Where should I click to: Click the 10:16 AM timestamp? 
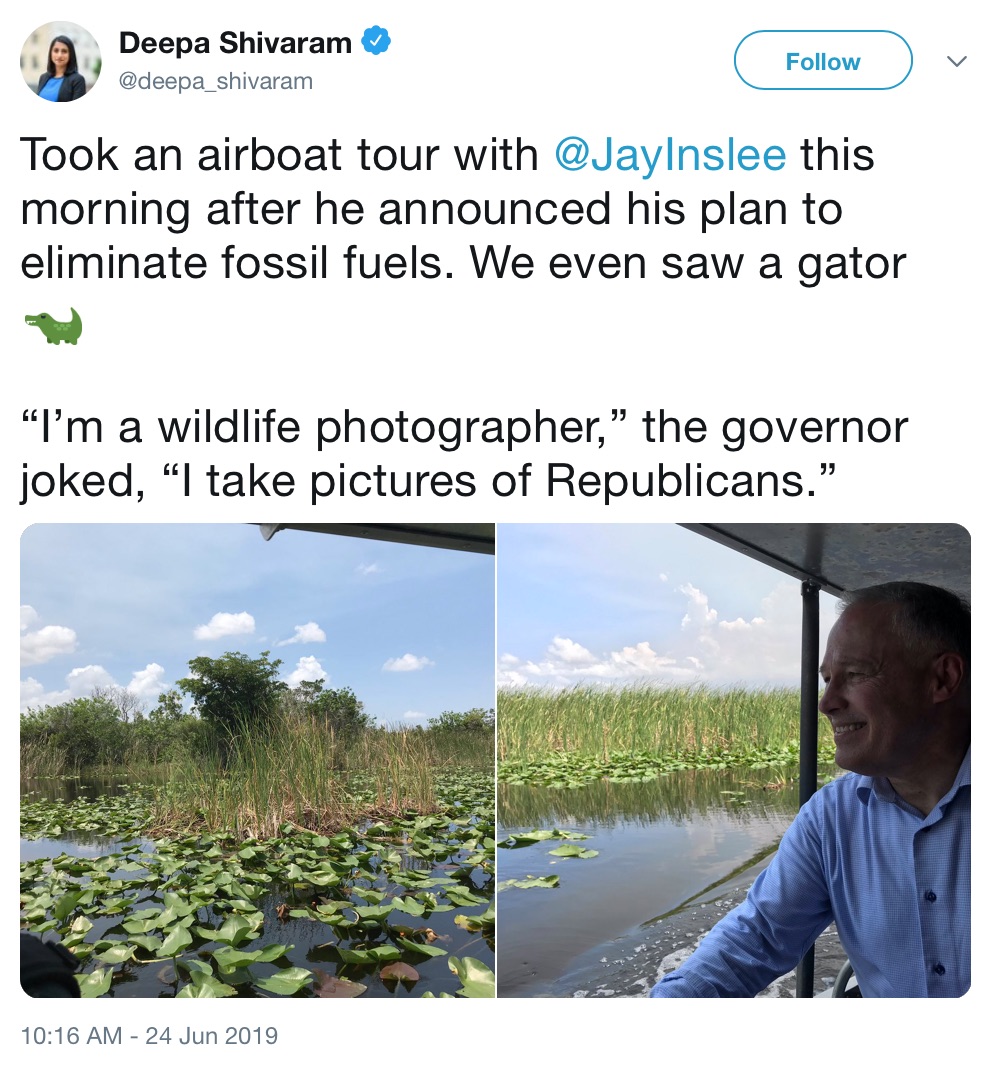[x=72, y=1035]
